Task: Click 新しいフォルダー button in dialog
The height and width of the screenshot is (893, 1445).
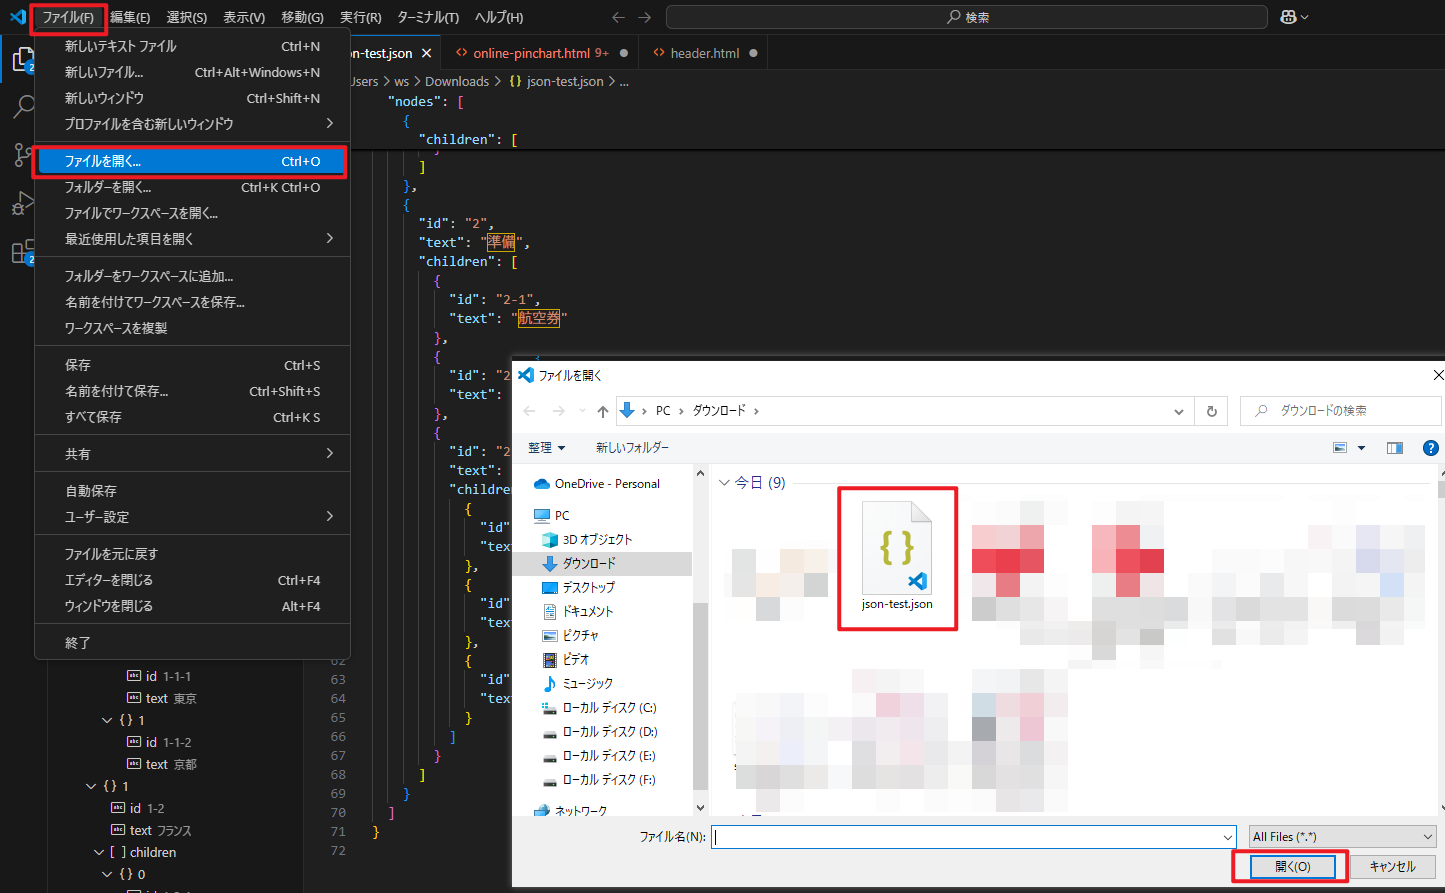Action: 632,448
